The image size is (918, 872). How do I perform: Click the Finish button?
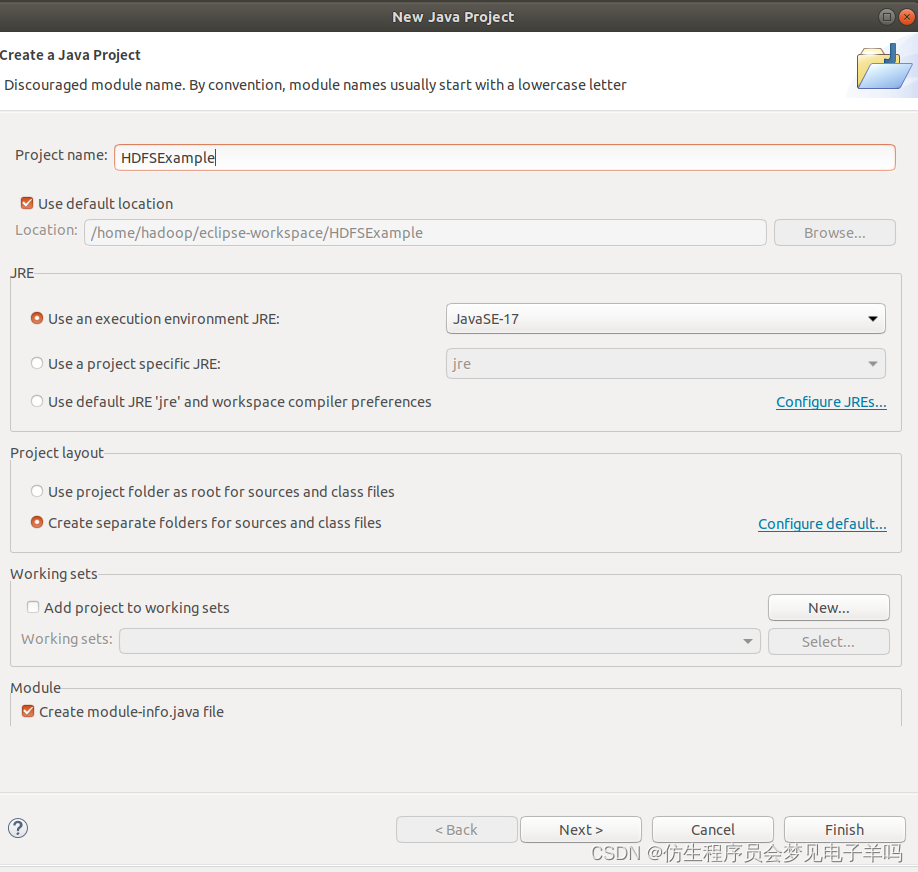coord(845,830)
